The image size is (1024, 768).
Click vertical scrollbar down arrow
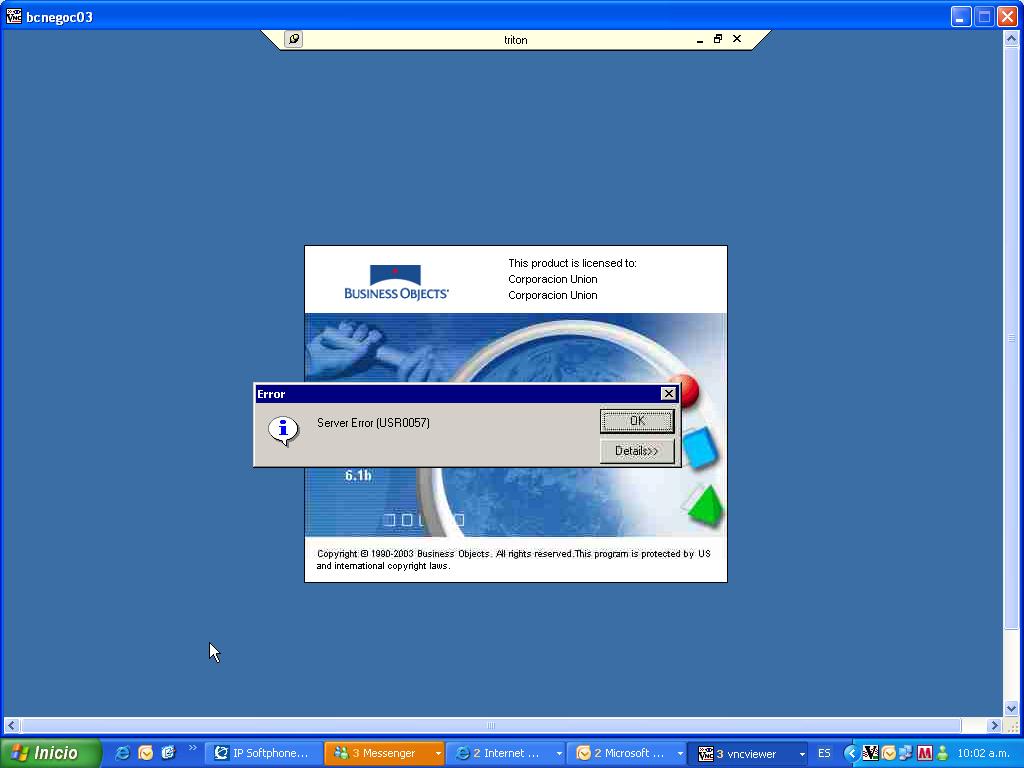tap(1011, 708)
